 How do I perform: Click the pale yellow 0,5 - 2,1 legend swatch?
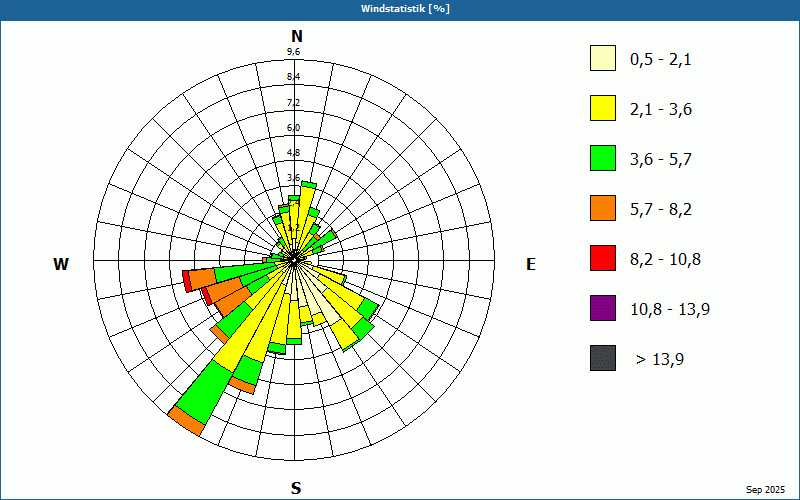click(x=603, y=58)
